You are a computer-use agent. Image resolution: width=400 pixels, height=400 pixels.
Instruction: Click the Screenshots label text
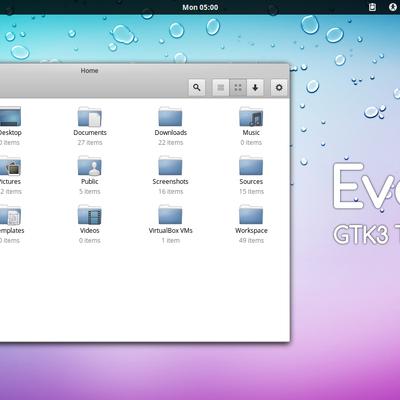[170, 181]
